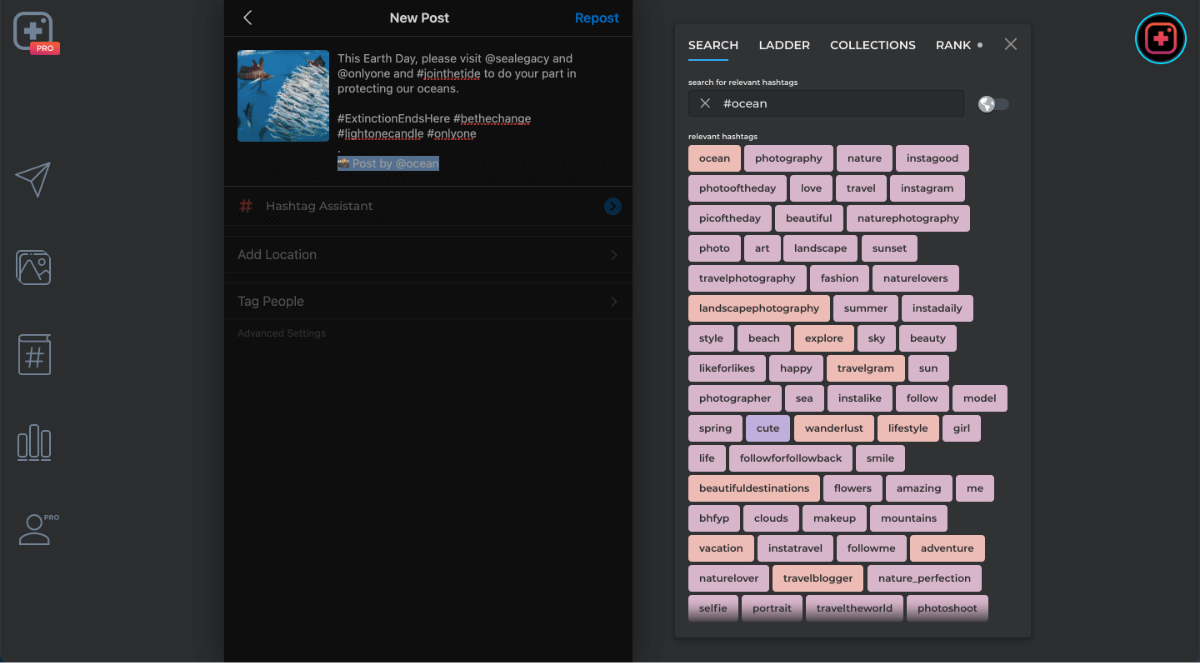This screenshot has height=663, width=1200.
Task: Add the followforfollowback hashtag
Action: pos(791,458)
